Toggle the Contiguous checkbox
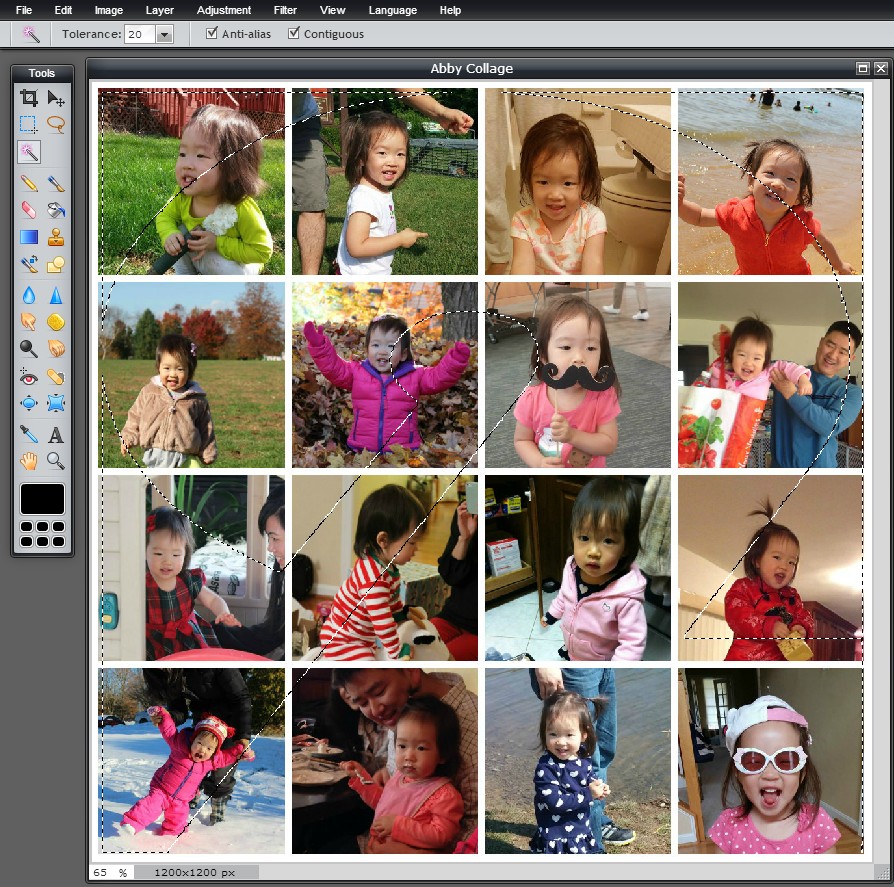 294,33
